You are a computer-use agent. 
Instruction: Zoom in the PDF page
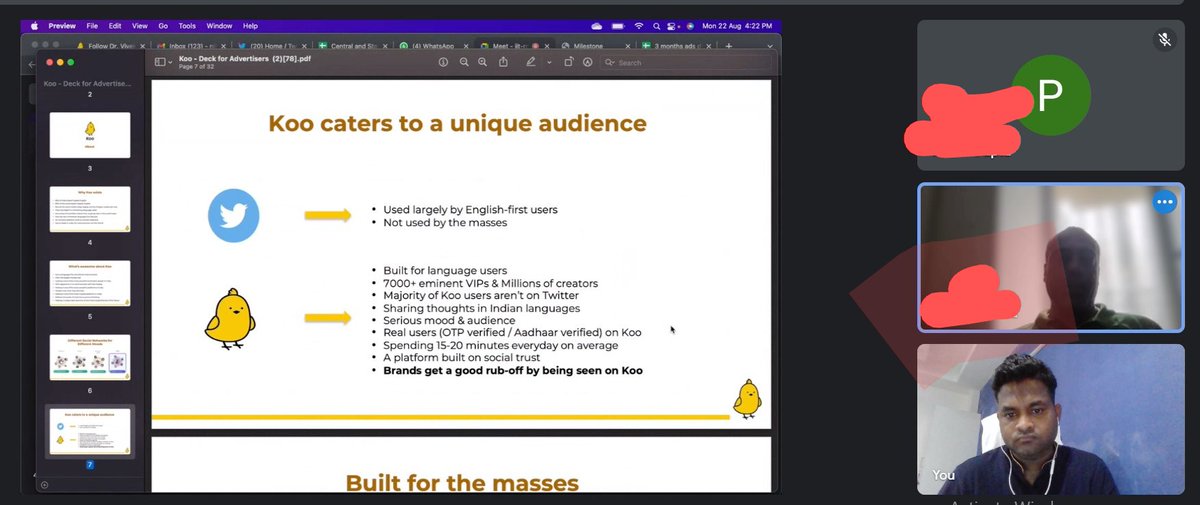(482, 62)
